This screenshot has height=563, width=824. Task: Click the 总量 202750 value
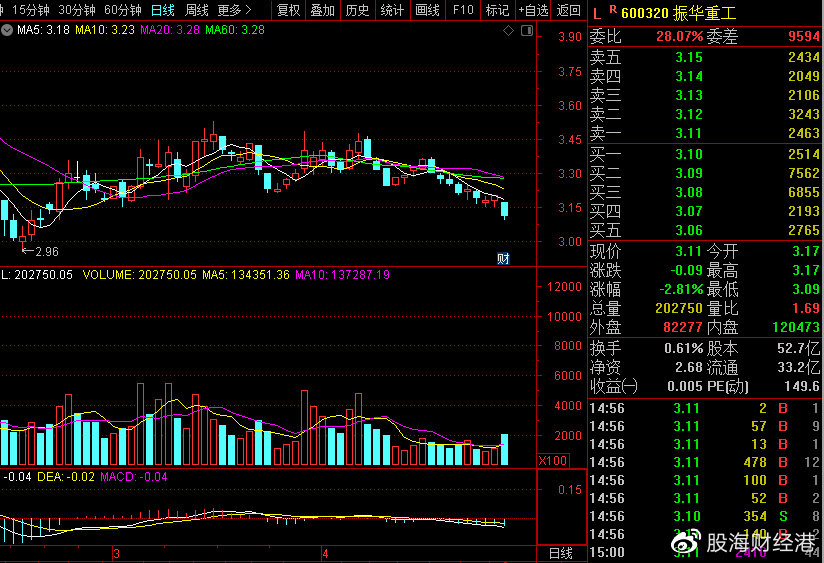678,308
